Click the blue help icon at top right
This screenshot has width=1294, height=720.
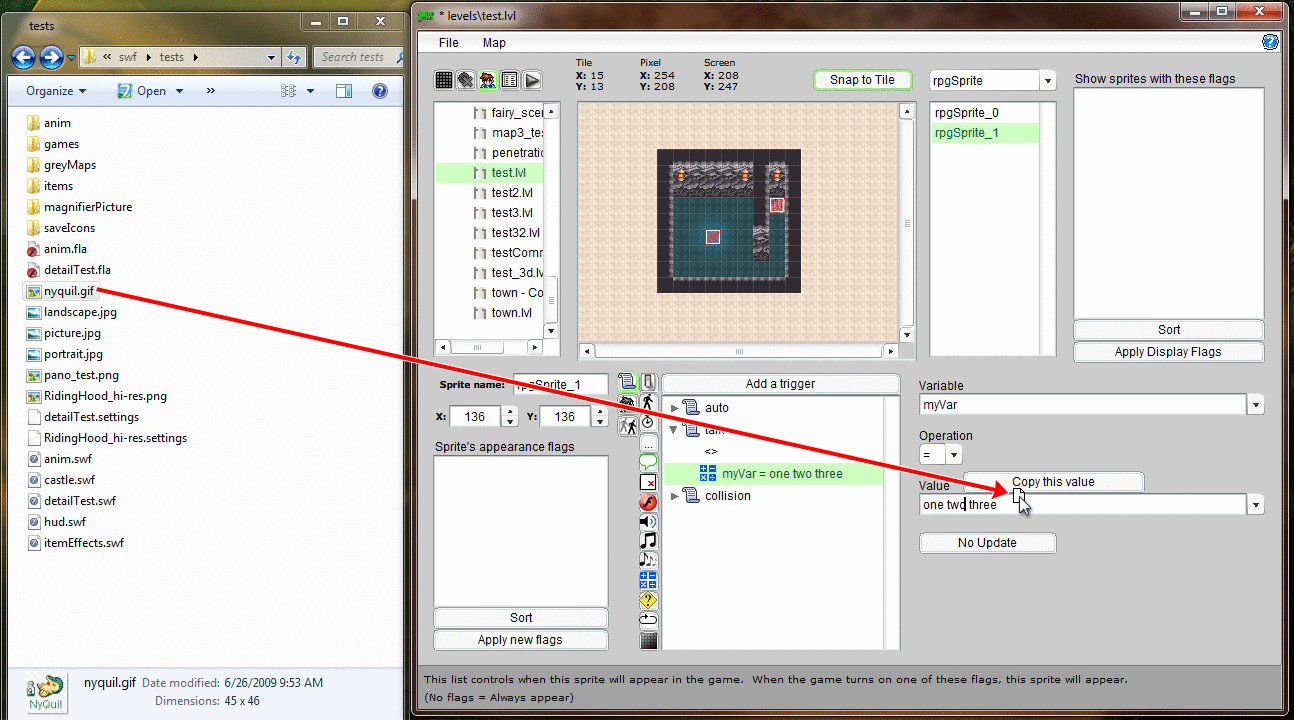[1270, 42]
